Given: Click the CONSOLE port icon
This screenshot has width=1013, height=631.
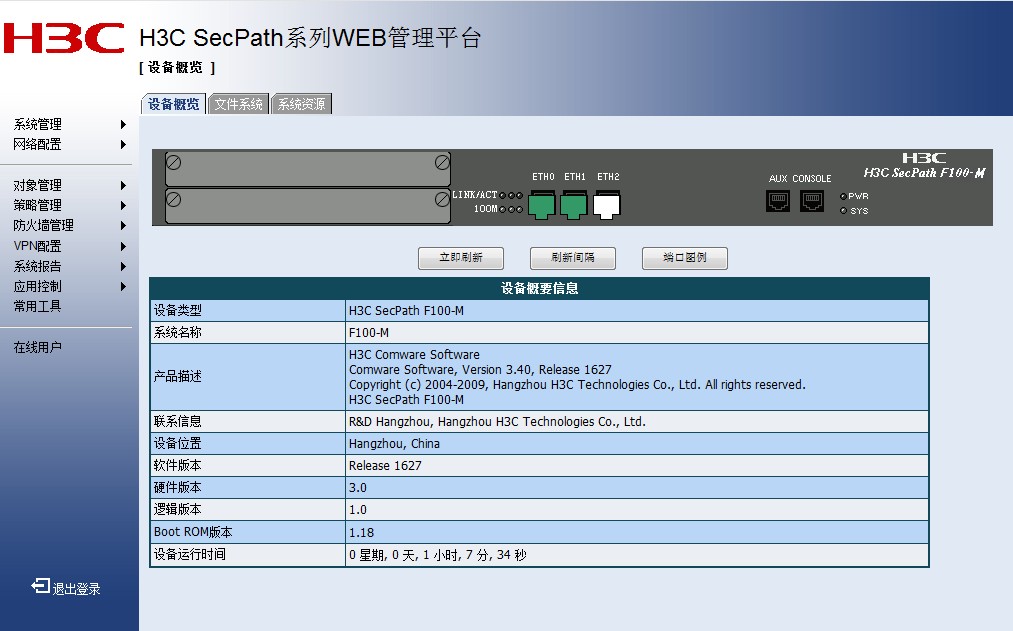Looking at the screenshot, I should pyautogui.click(x=812, y=201).
